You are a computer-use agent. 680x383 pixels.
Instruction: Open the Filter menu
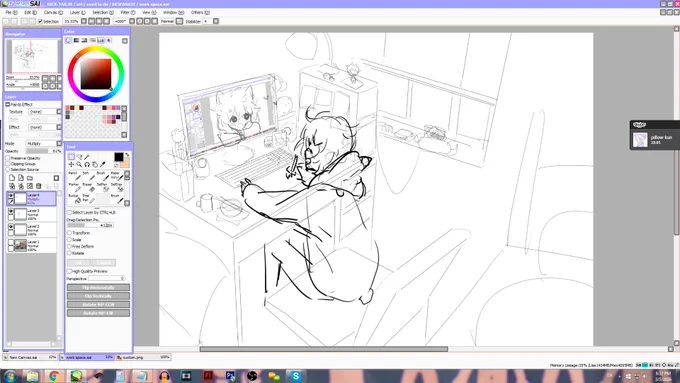click(x=128, y=13)
